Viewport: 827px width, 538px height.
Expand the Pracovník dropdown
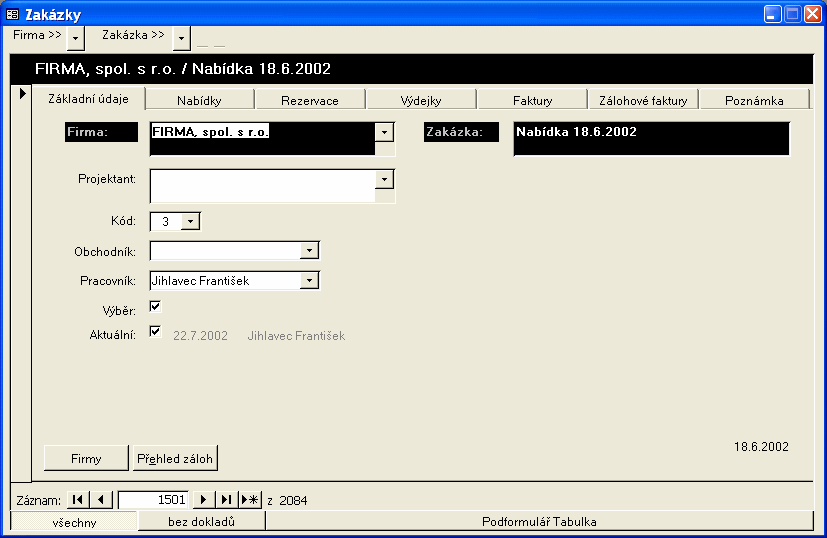(x=310, y=281)
